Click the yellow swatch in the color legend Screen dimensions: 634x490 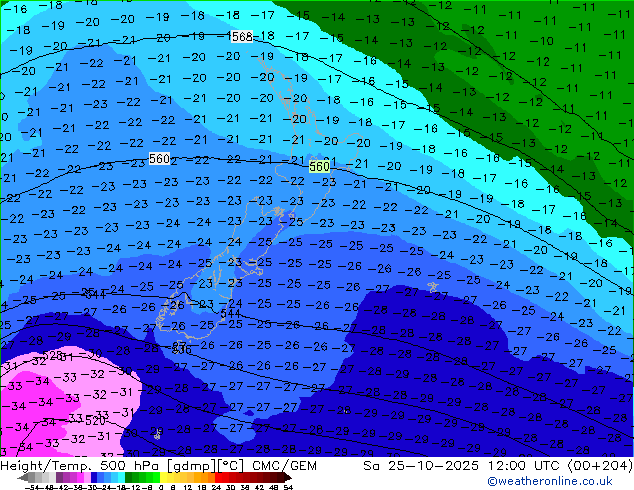(163, 477)
